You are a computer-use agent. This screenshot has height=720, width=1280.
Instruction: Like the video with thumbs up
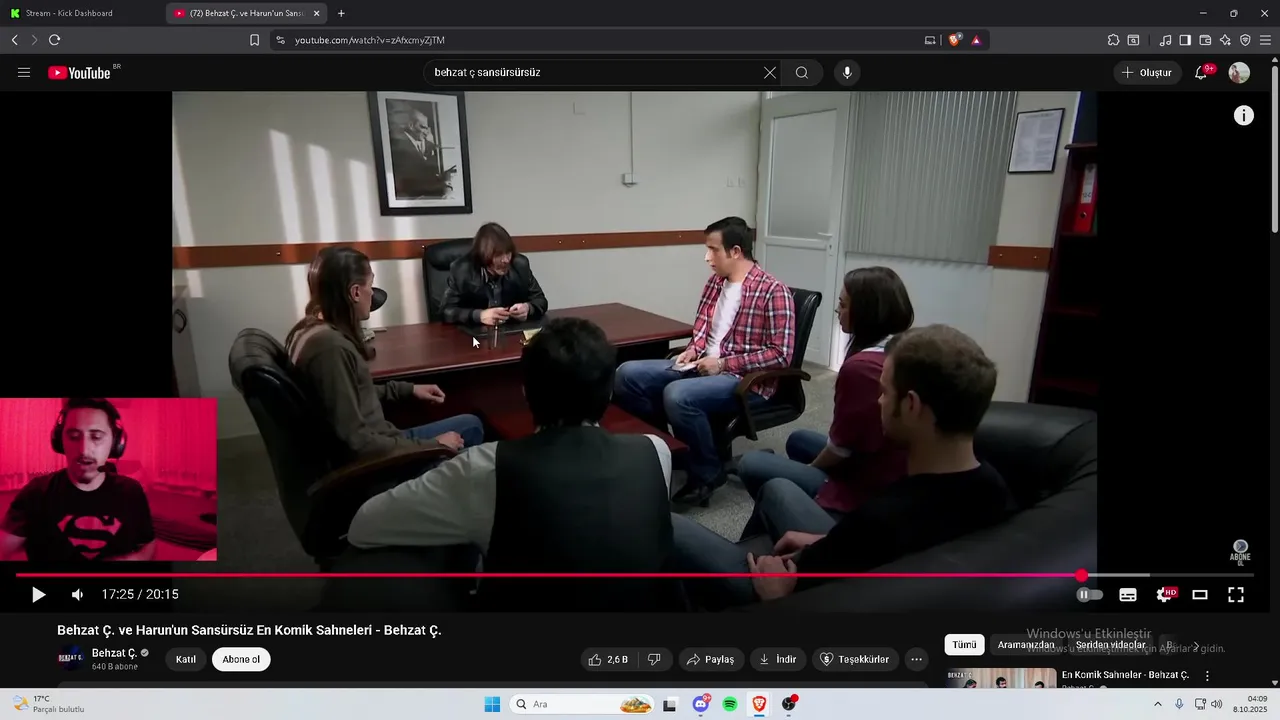tap(608, 660)
